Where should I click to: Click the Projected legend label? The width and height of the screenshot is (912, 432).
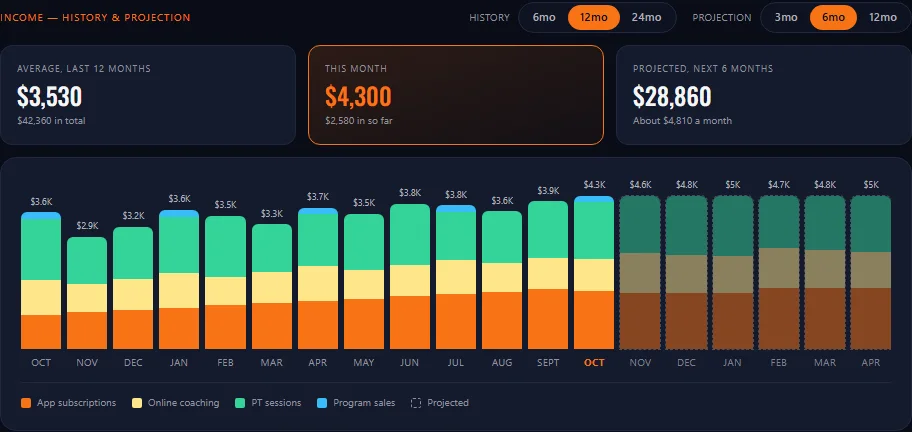coord(448,403)
